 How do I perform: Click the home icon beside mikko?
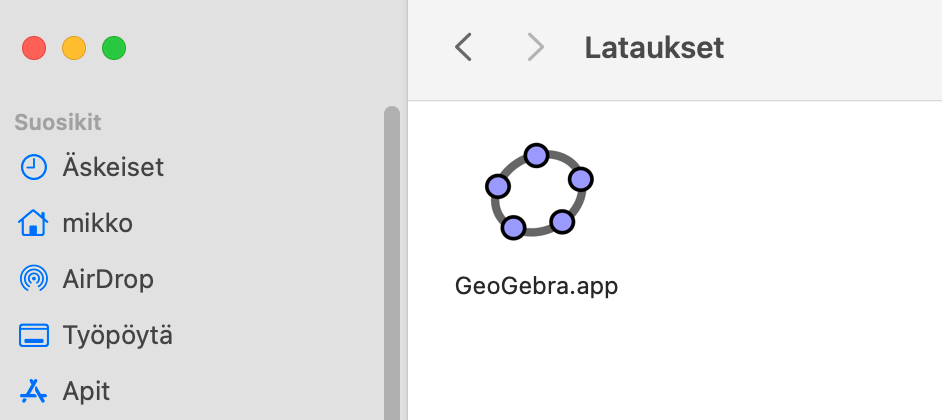pyautogui.click(x=34, y=222)
